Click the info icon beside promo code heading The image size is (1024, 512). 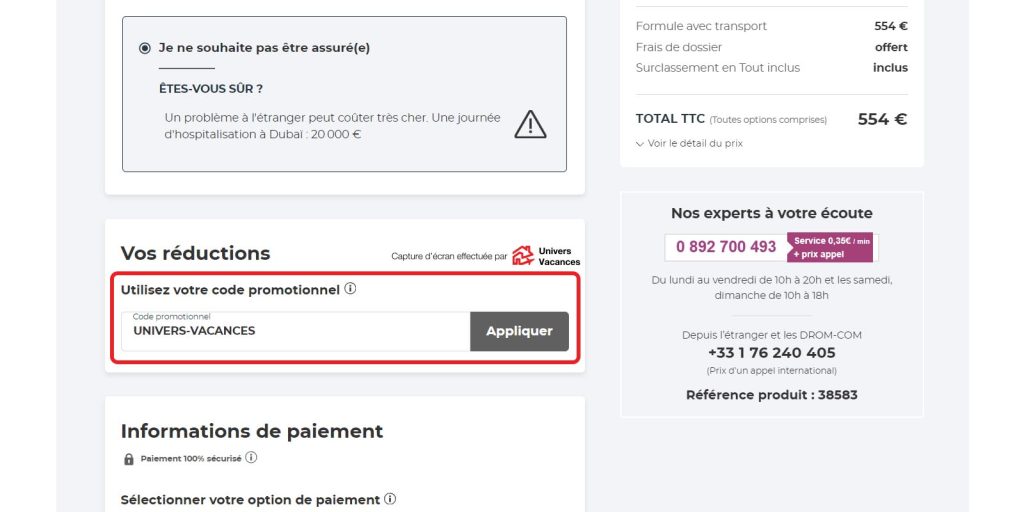point(350,289)
